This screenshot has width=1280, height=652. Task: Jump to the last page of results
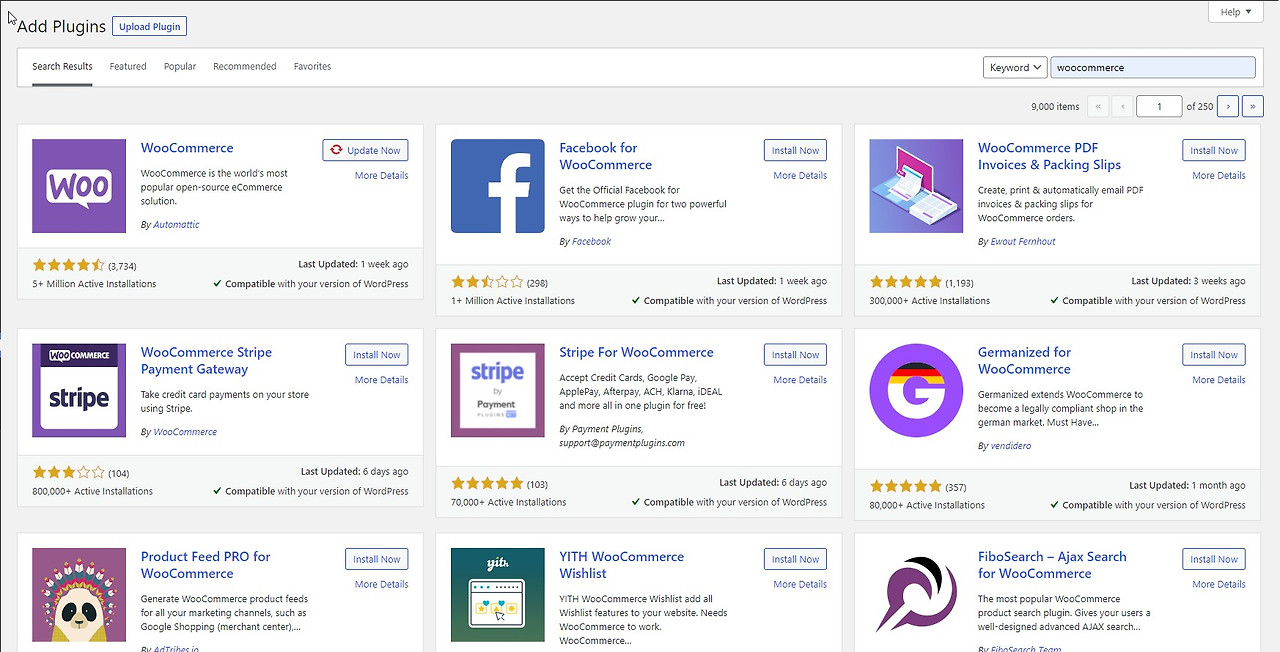pyautogui.click(x=1252, y=106)
